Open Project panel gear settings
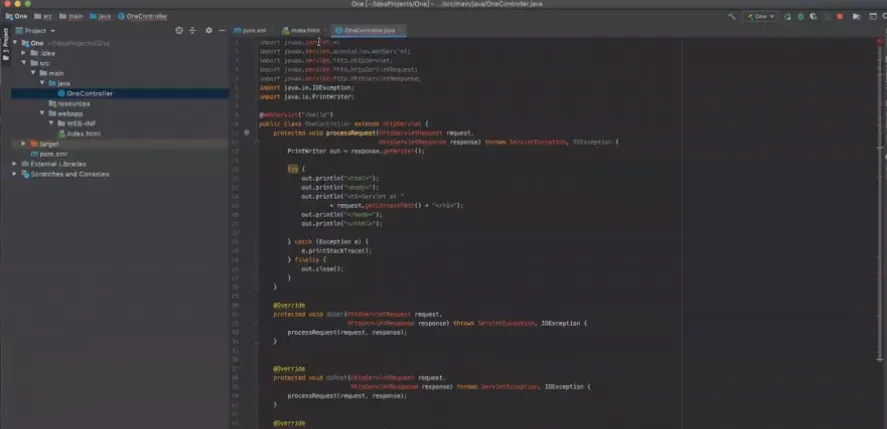The image size is (887, 429). (x=209, y=31)
